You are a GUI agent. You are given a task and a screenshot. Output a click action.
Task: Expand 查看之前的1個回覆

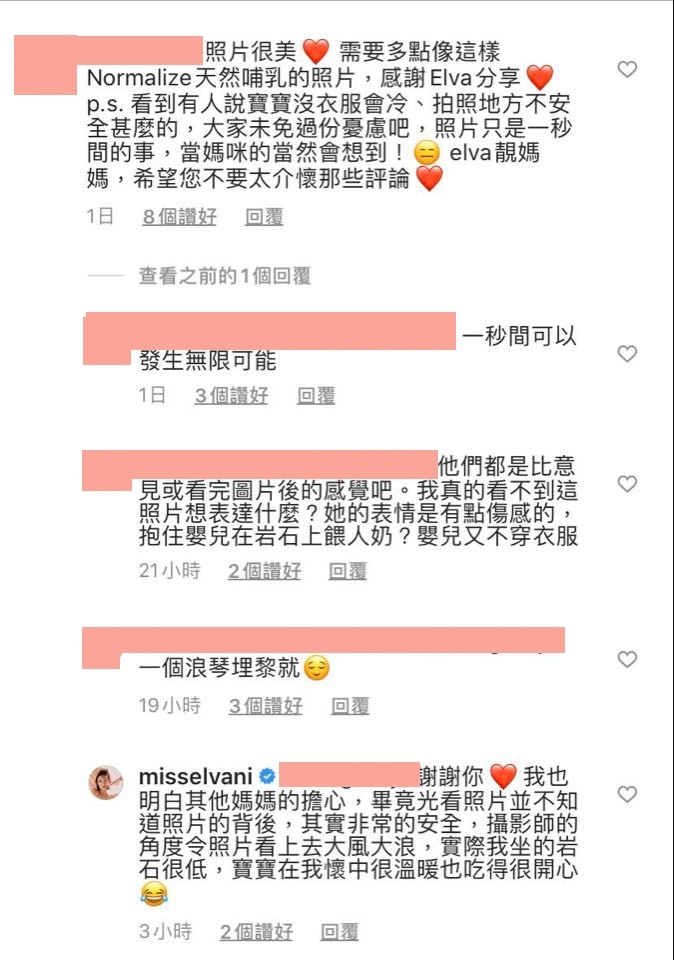(x=225, y=276)
